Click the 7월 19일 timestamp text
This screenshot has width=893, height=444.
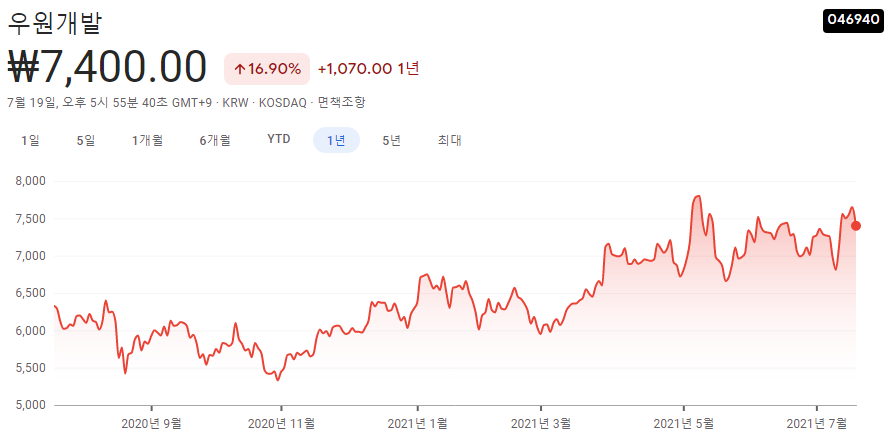pos(31,103)
